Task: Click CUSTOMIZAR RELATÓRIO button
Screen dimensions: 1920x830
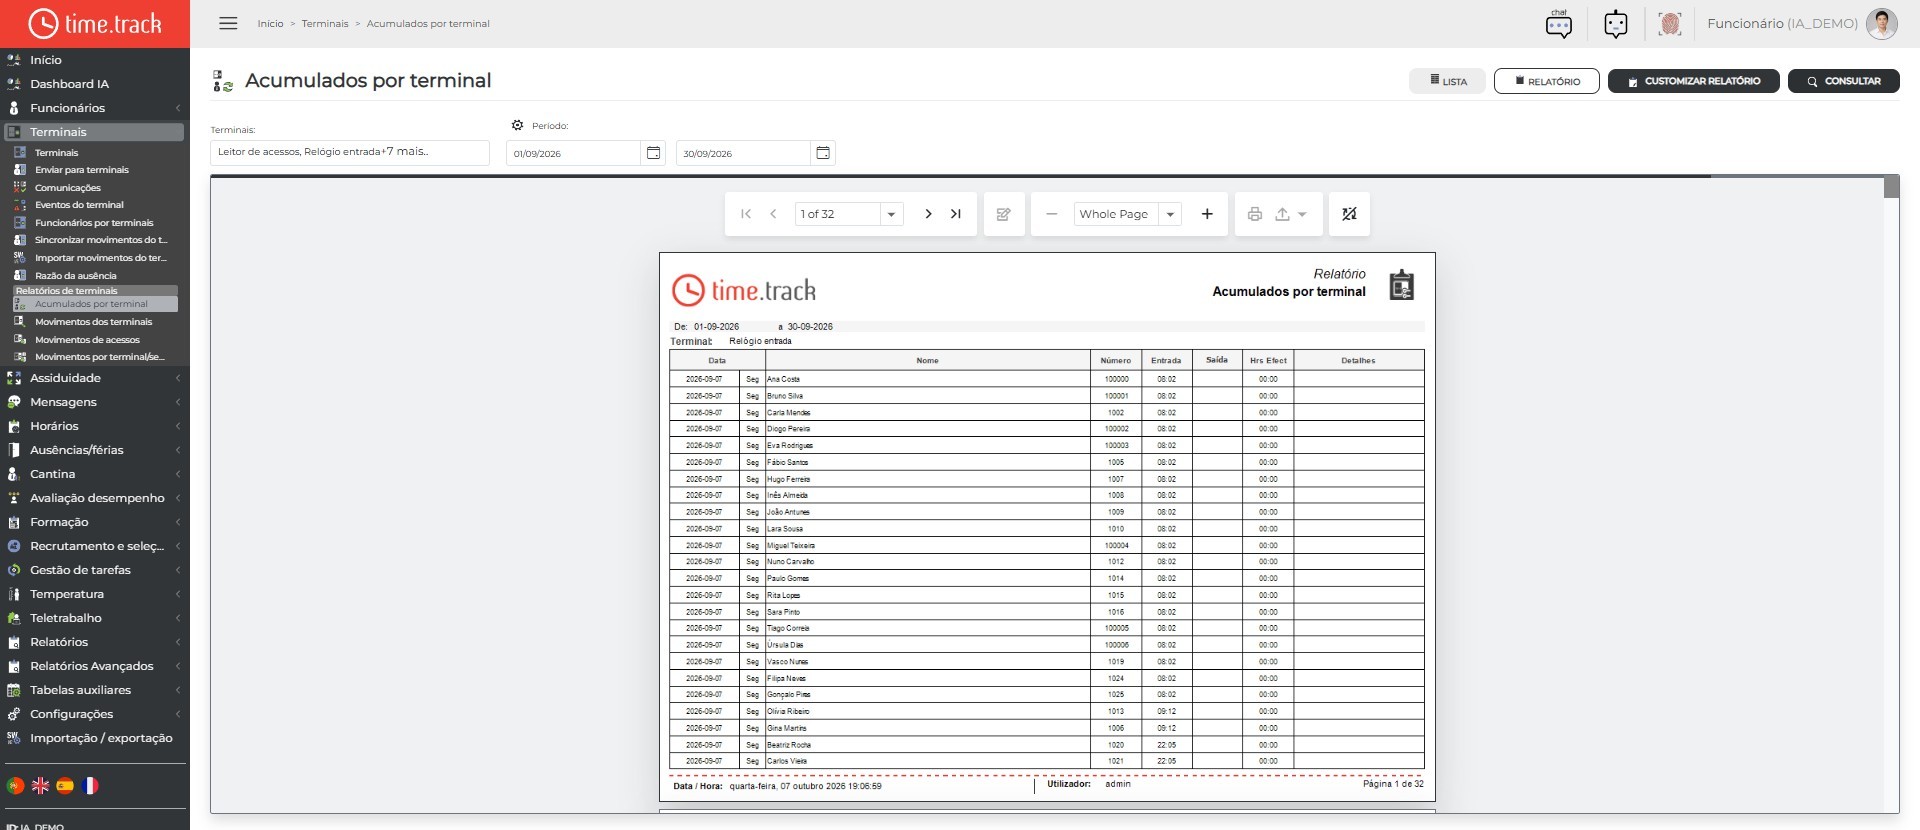Action: 1694,81
